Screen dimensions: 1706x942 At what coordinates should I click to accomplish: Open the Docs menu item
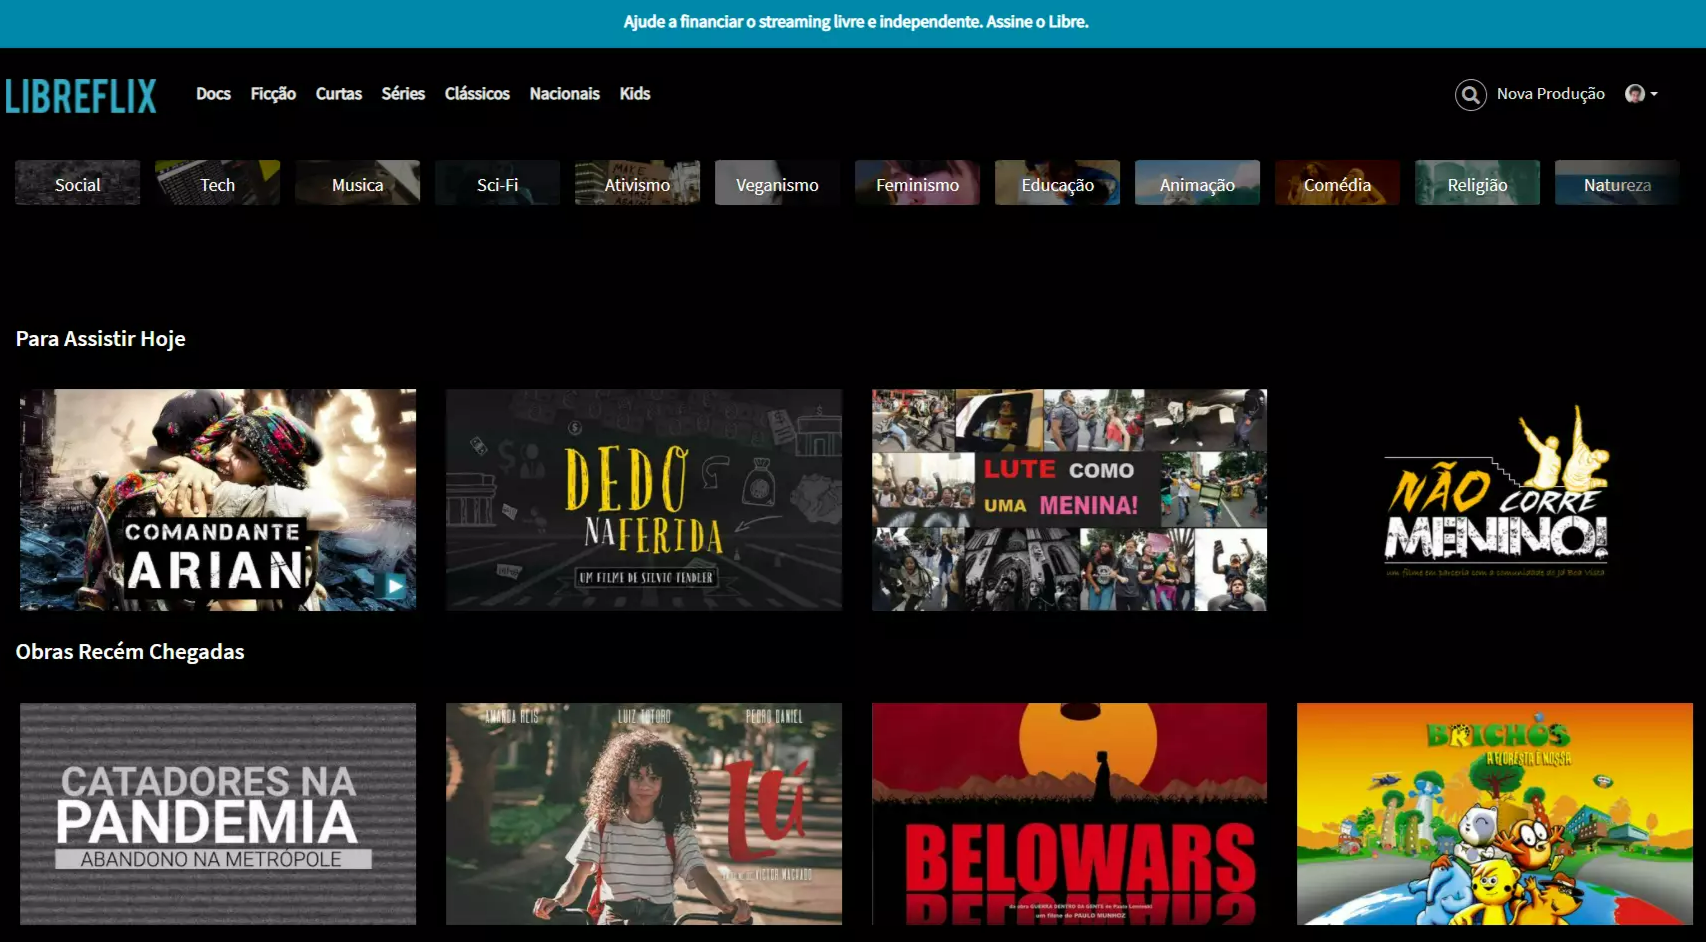[x=213, y=94]
